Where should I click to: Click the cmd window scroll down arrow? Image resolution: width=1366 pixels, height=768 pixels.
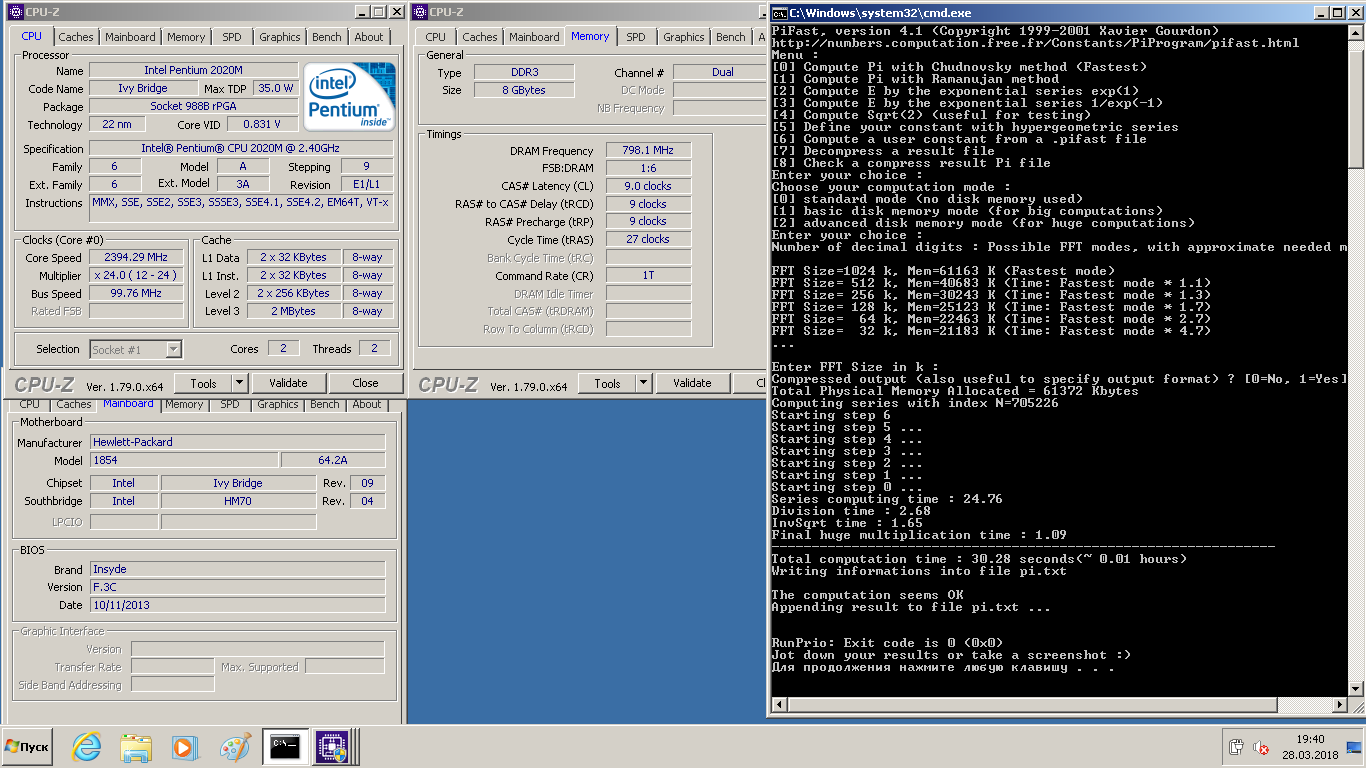(1356, 688)
